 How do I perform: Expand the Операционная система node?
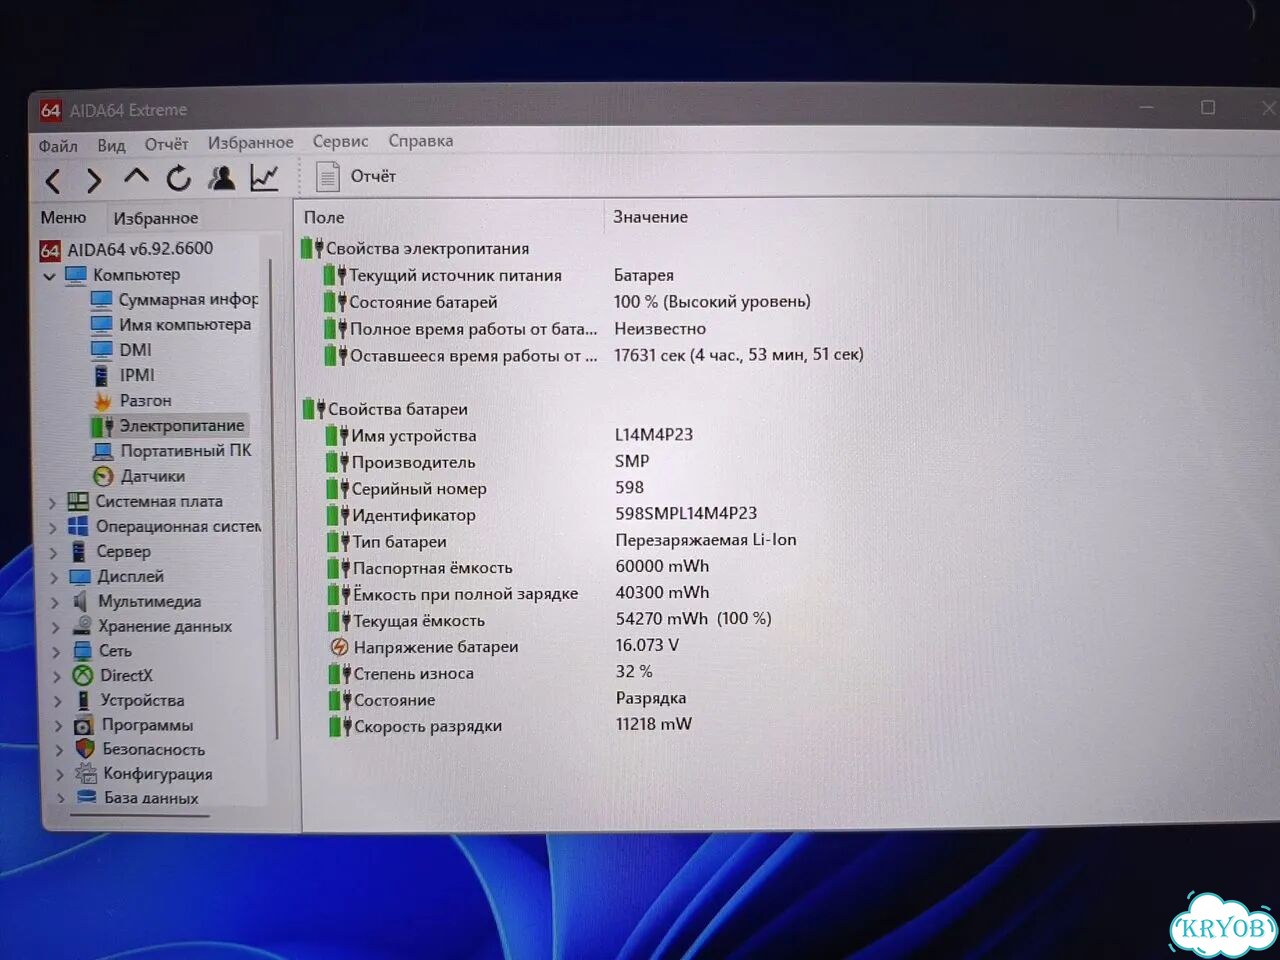[x=53, y=527]
